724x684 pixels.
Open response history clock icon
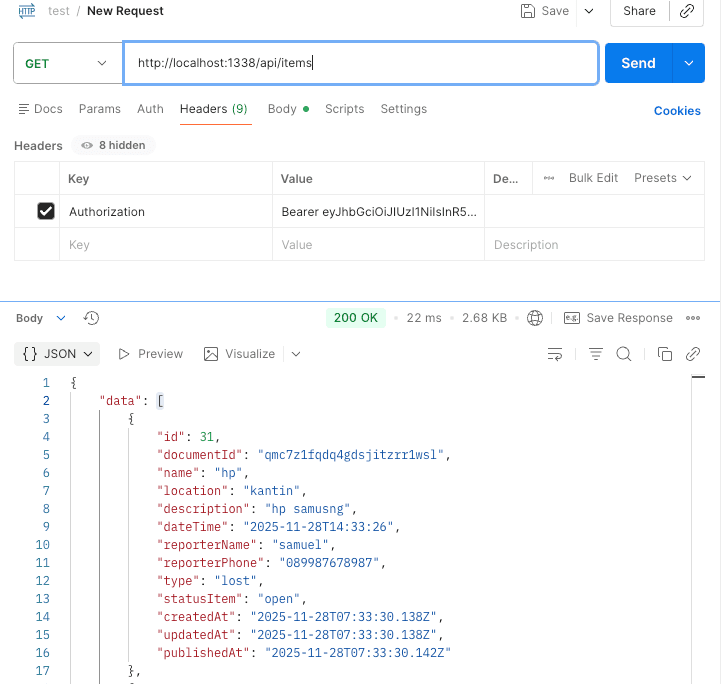coord(91,318)
